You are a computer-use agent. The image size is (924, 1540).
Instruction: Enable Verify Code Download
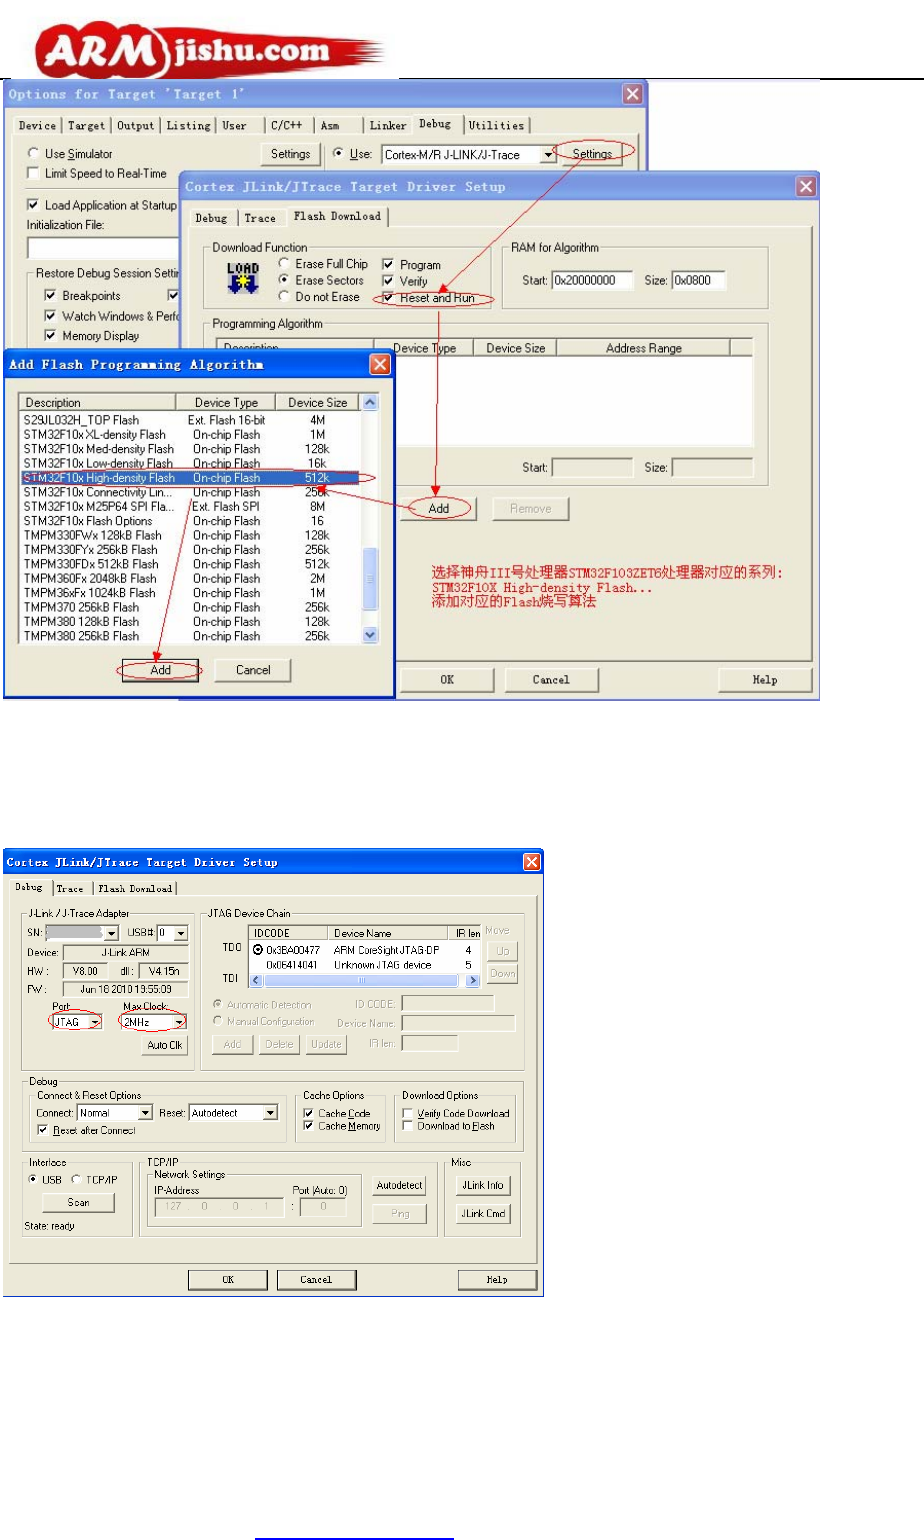(408, 1113)
